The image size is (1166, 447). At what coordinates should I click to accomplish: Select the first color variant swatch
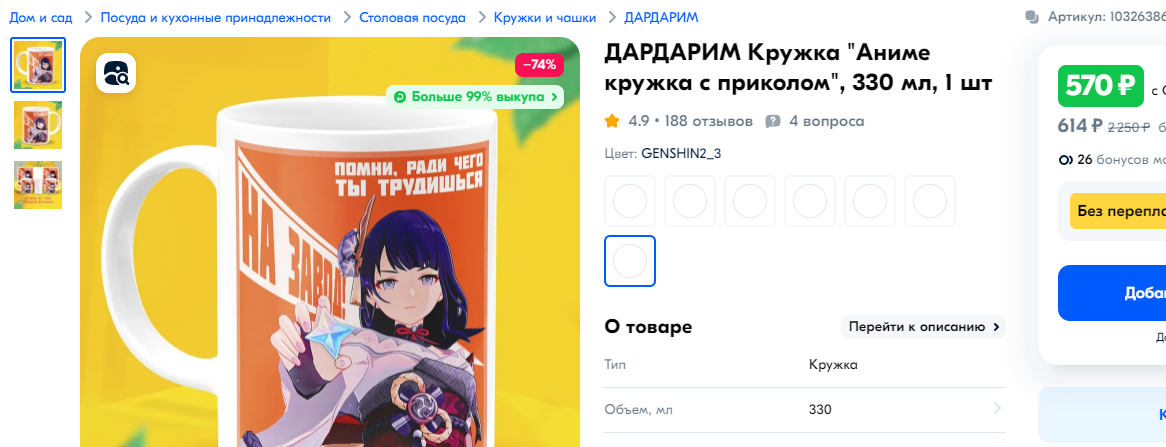coord(630,201)
